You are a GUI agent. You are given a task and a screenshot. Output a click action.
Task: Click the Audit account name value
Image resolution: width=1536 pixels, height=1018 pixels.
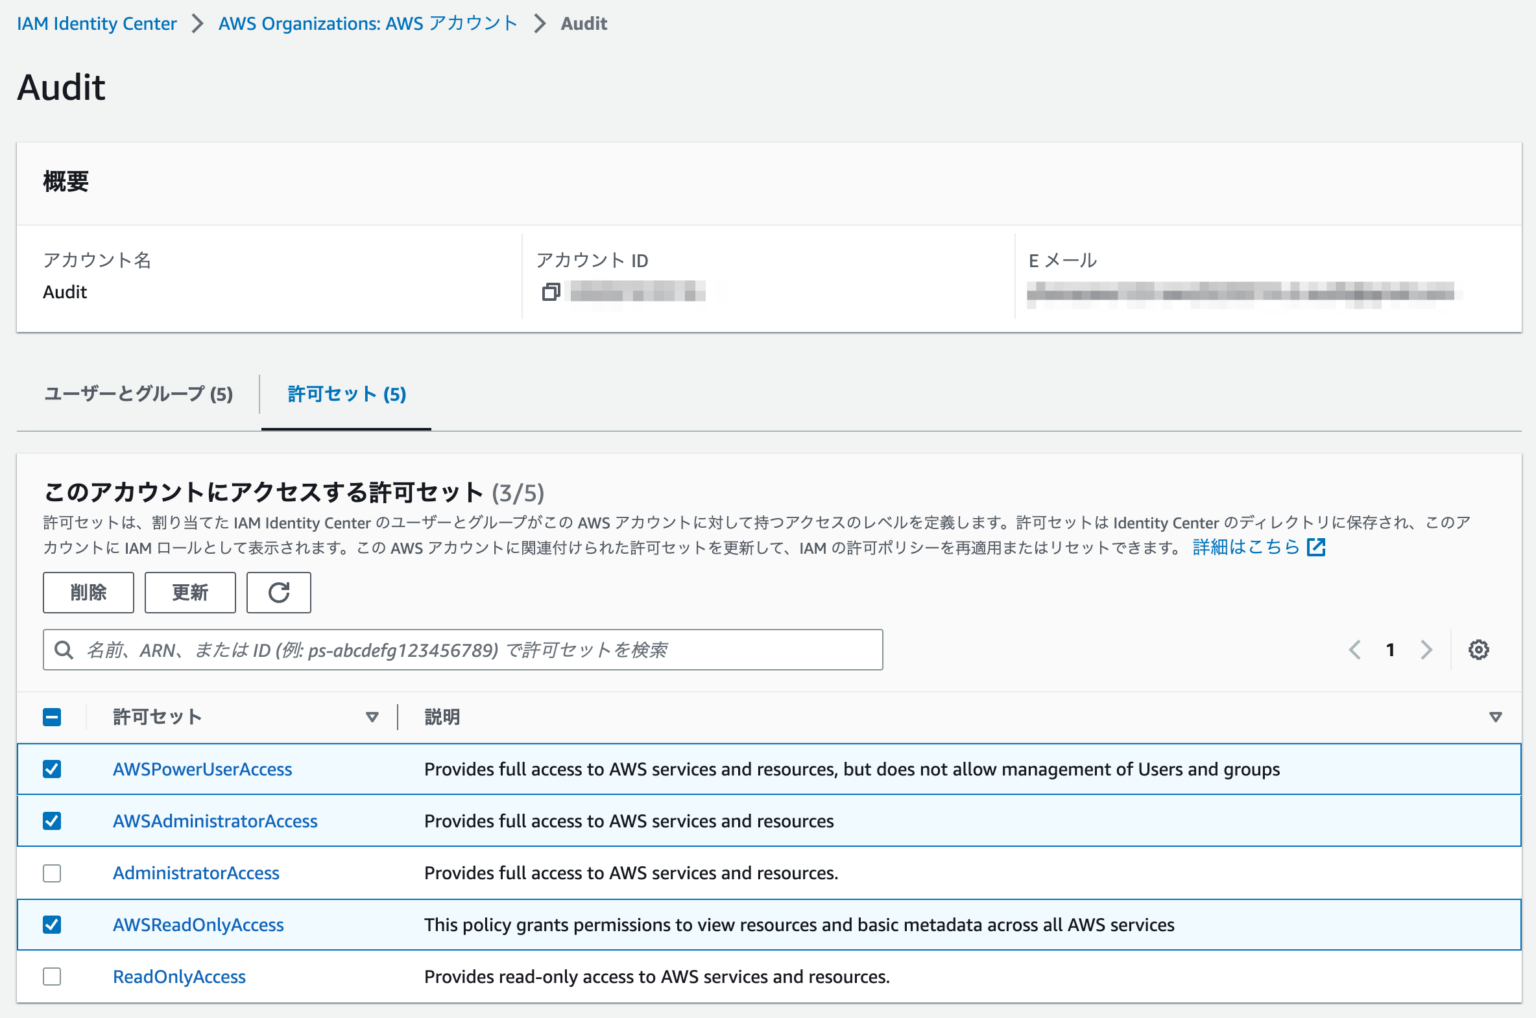point(65,292)
